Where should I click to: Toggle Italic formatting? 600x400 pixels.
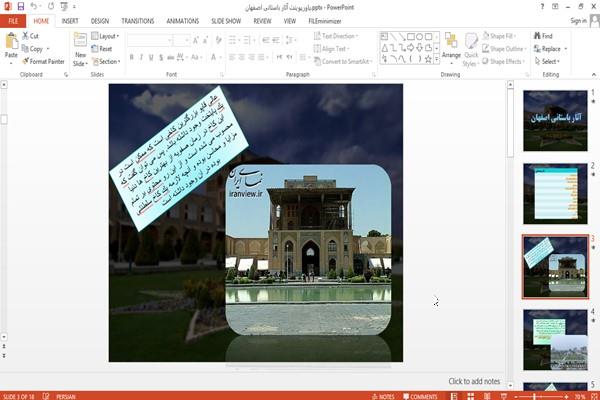point(141,57)
